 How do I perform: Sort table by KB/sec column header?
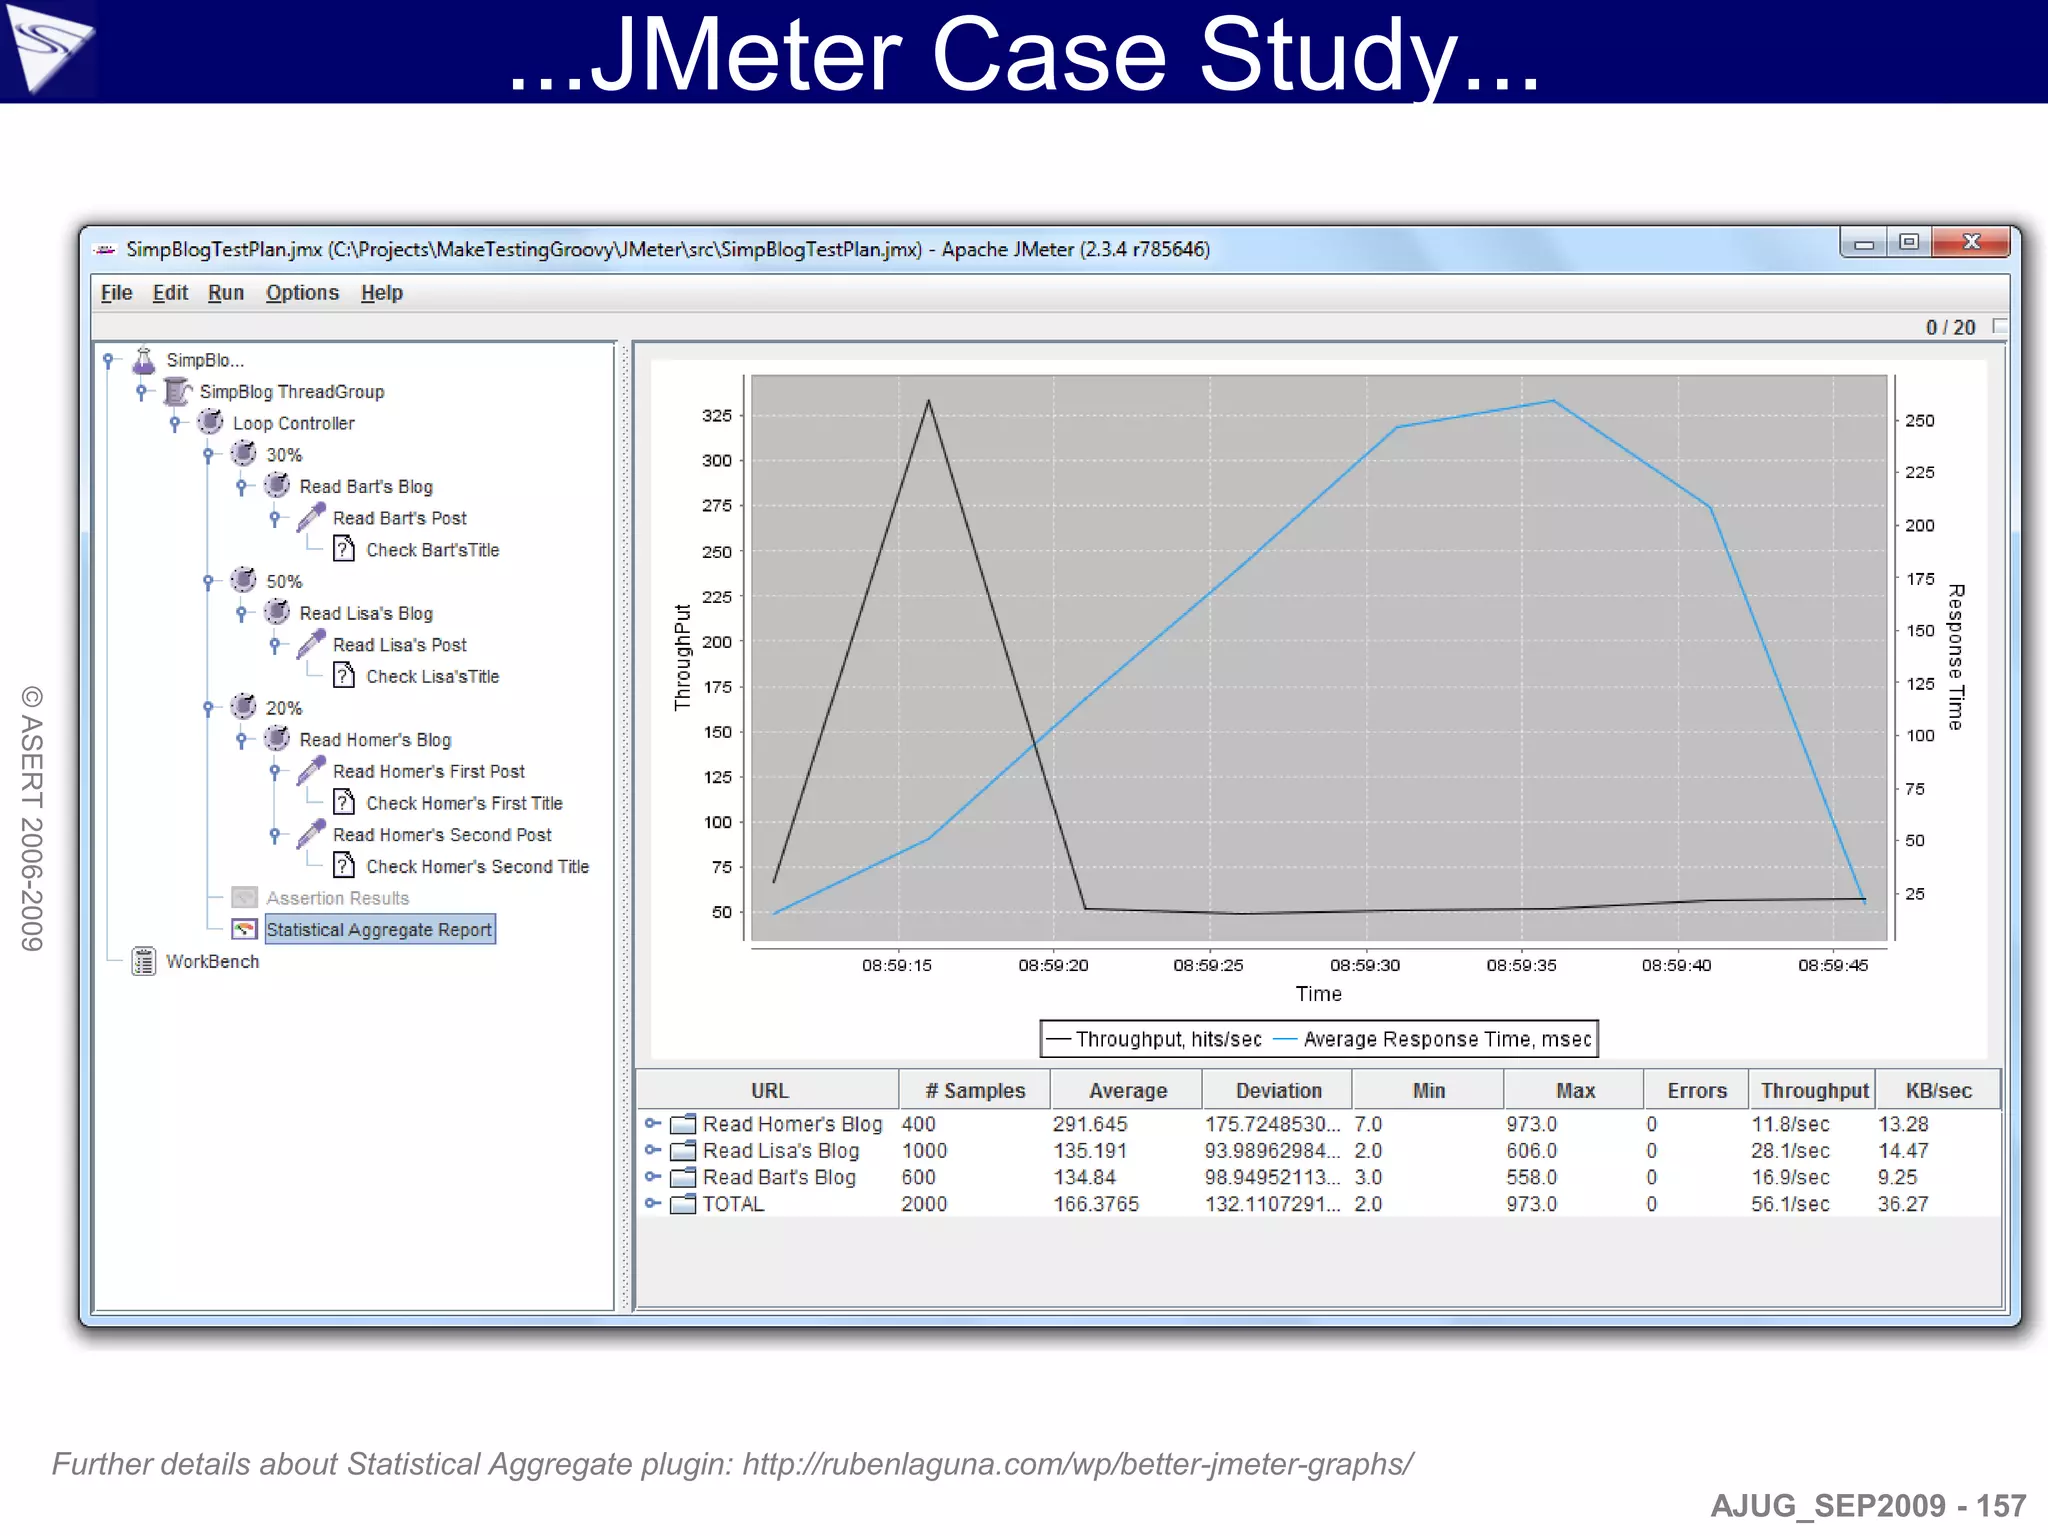coord(1938,1090)
